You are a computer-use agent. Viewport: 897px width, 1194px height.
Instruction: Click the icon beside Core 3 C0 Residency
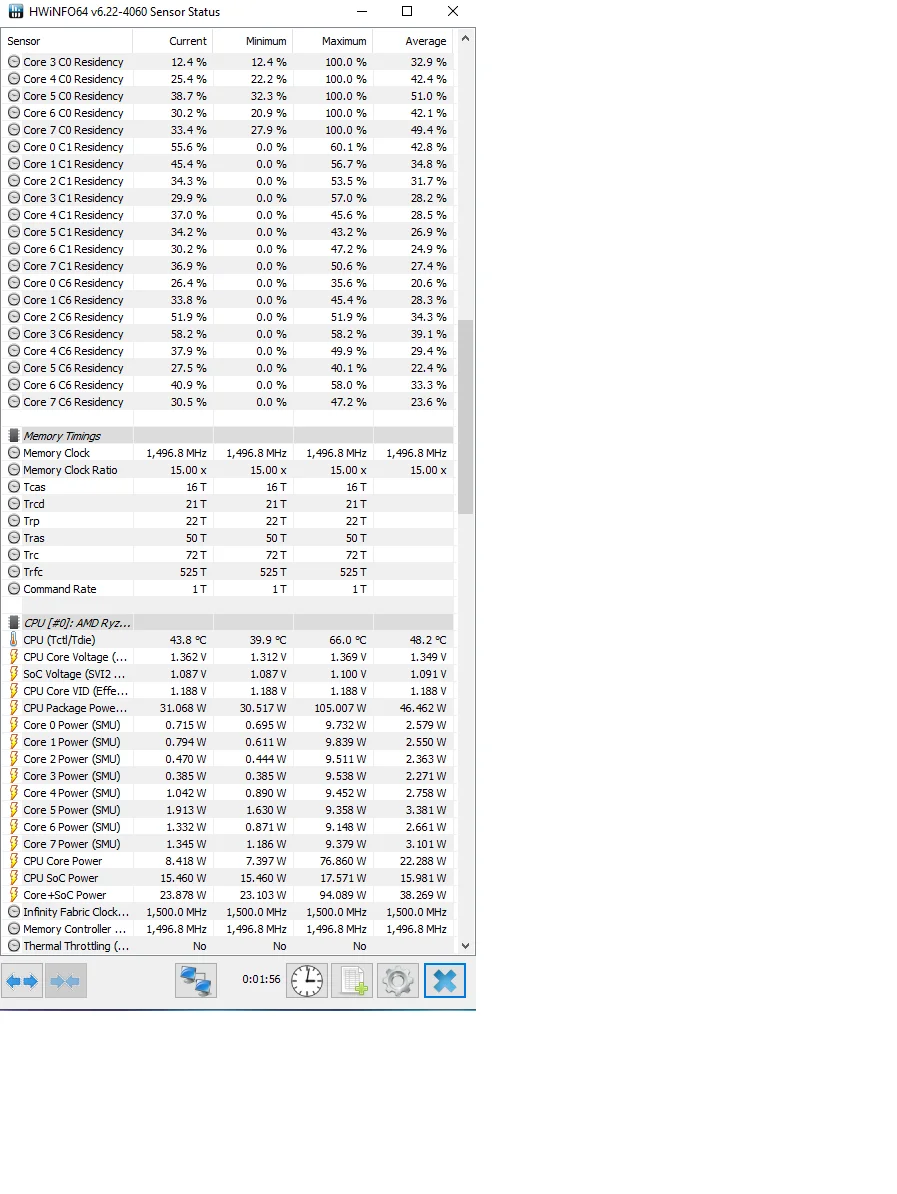pos(14,62)
